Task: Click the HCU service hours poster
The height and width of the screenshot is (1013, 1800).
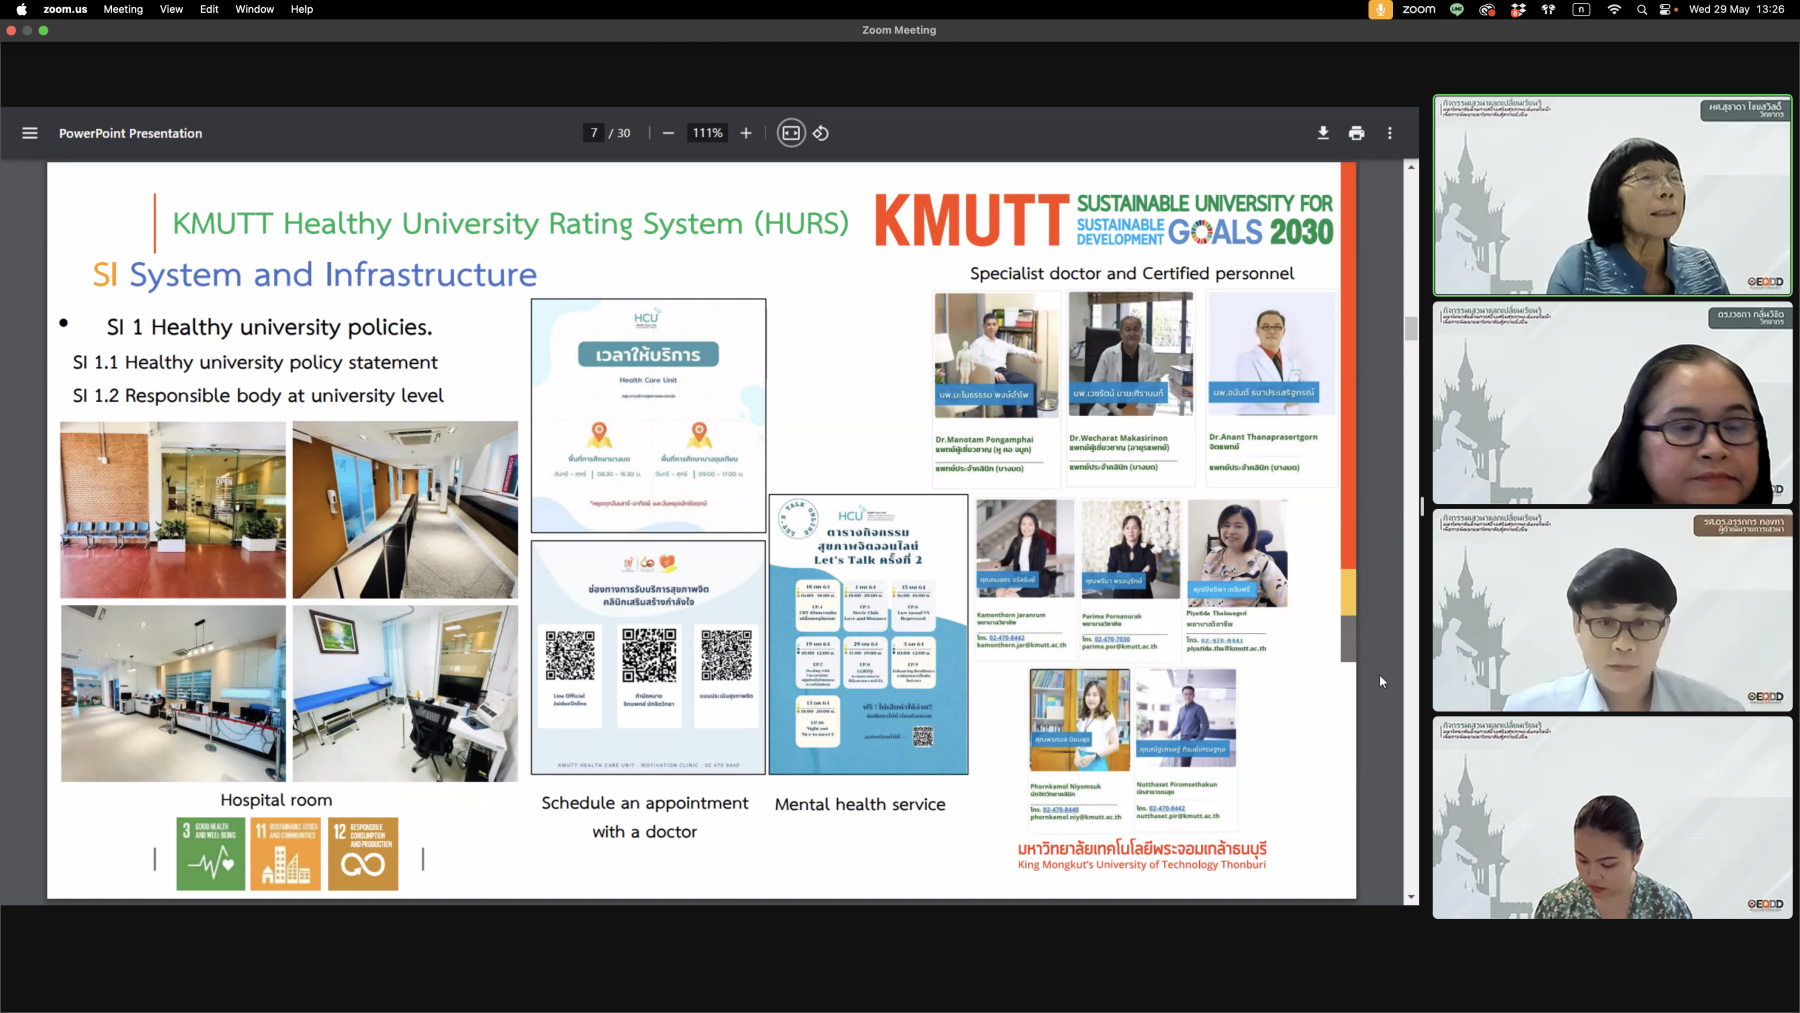Action: (648, 416)
